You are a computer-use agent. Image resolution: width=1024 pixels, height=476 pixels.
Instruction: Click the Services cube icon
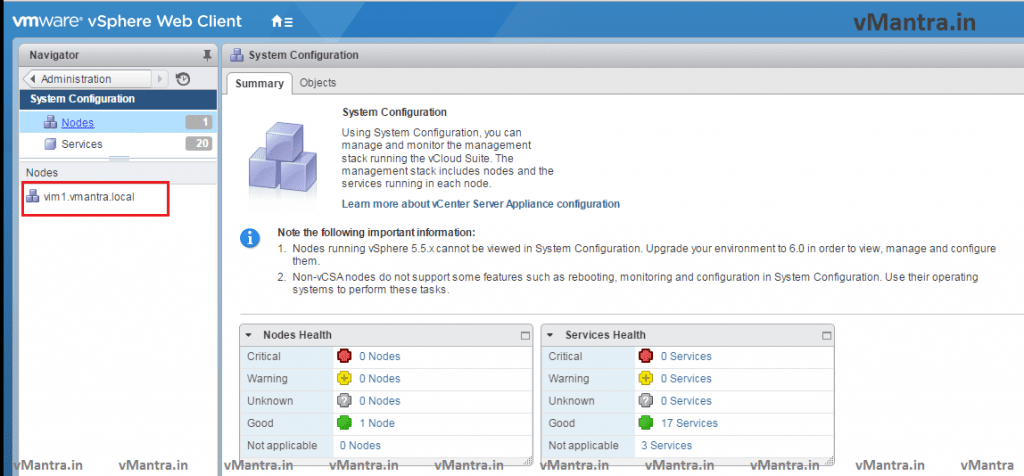[50, 144]
